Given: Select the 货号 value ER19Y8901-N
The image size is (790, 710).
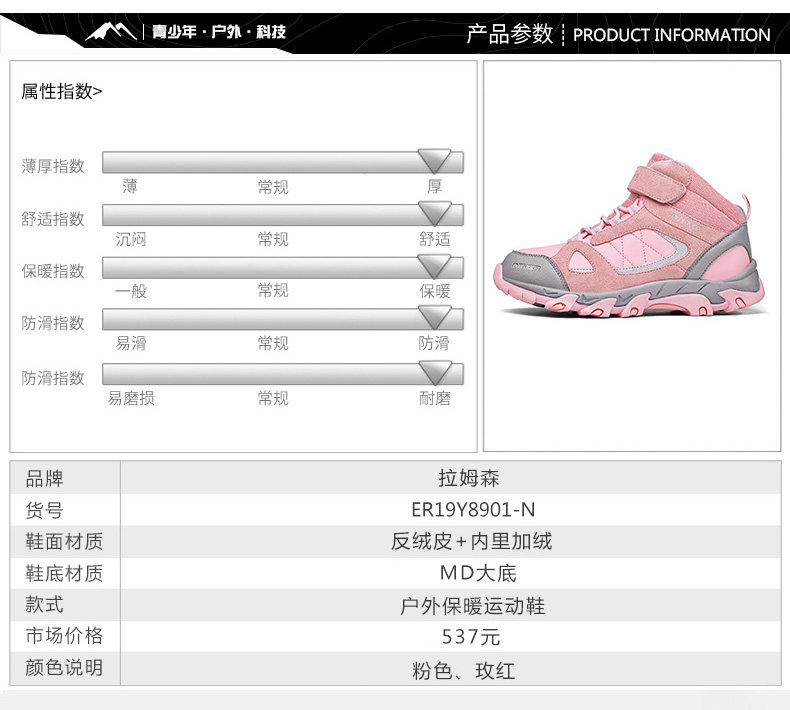Looking at the screenshot, I should (x=473, y=509).
